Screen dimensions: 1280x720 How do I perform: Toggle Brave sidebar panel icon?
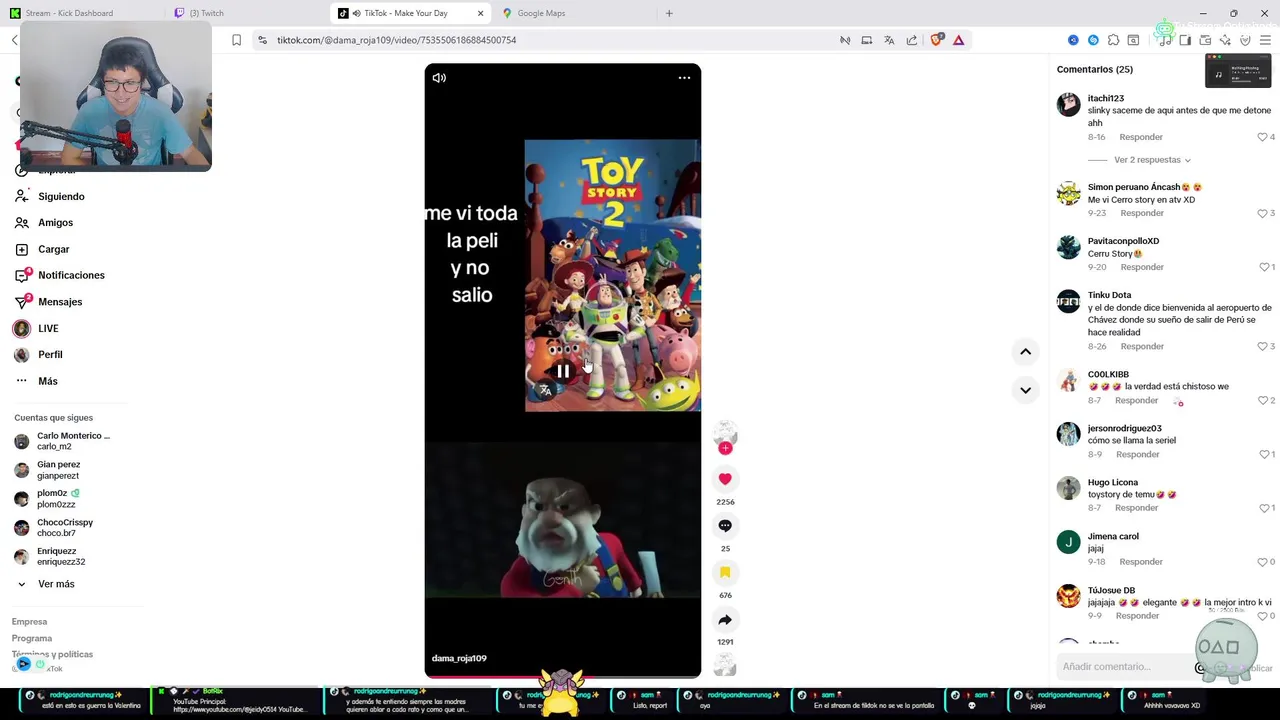pos(1185,40)
